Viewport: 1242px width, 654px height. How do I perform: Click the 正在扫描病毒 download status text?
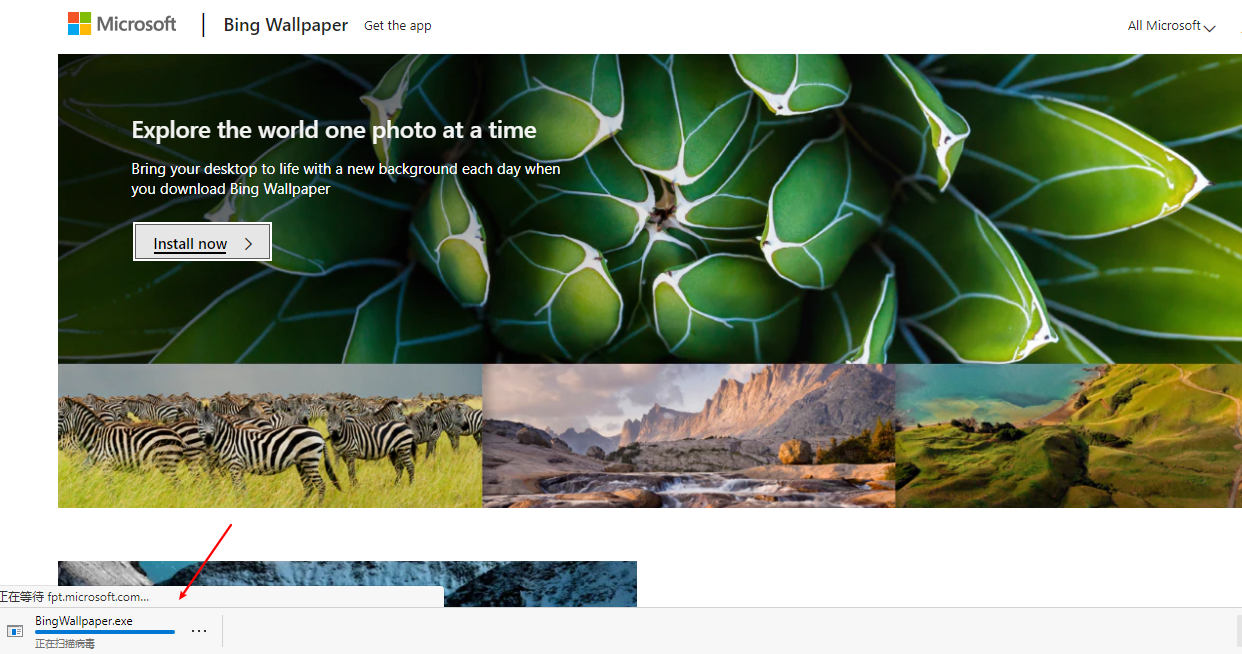point(65,644)
